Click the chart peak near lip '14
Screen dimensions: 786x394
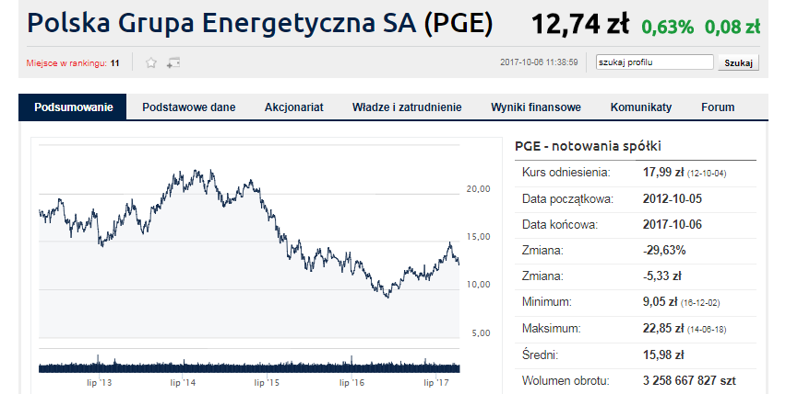pyautogui.click(x=195, y=171)
